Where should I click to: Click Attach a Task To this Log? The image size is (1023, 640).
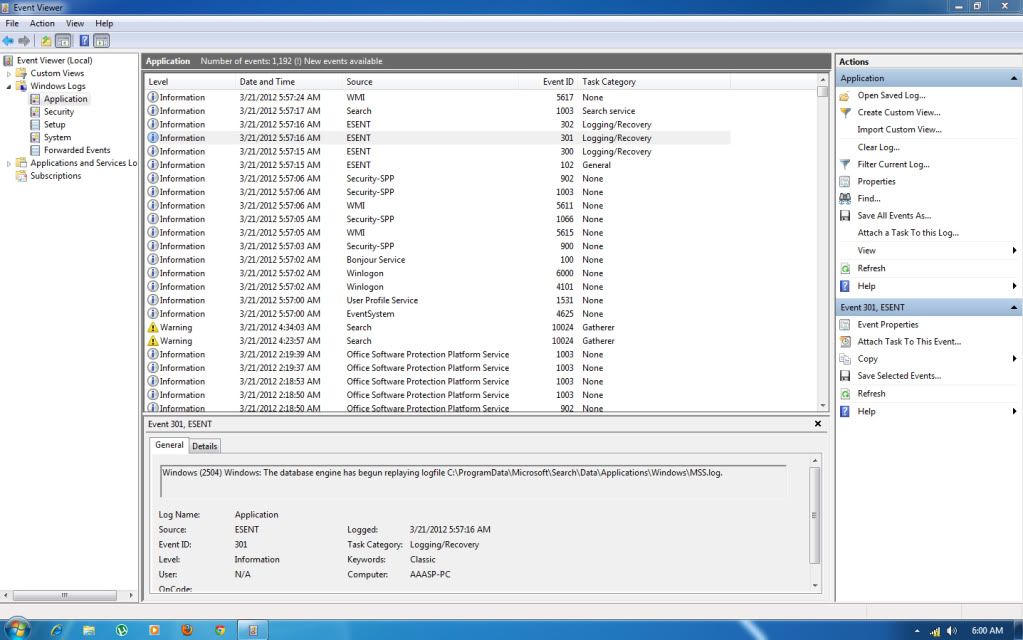(x=908, y=233)
